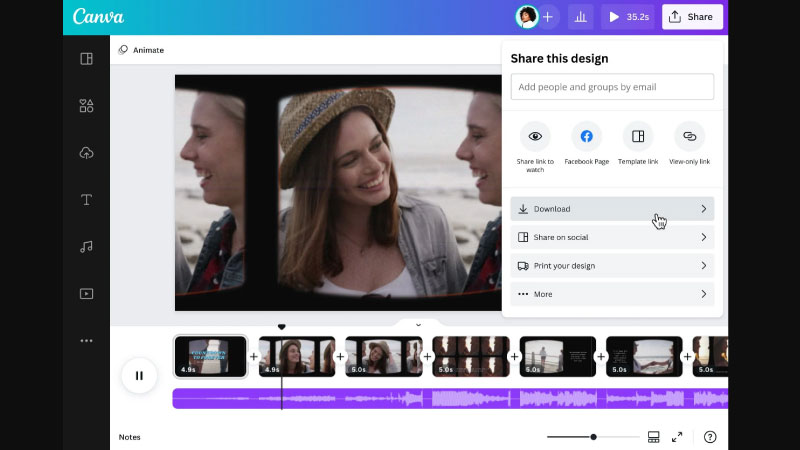800x450 pixels.
Task: Open the sidebar three-dots More menu
Action: click(86, 340)
